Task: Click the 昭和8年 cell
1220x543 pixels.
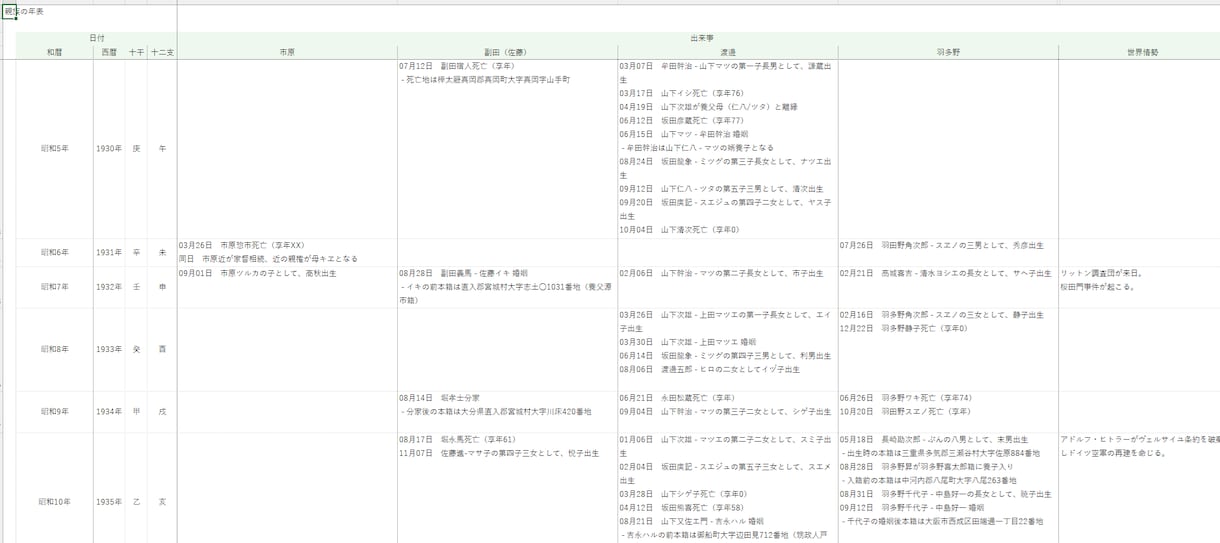Action: click(54, 349)
